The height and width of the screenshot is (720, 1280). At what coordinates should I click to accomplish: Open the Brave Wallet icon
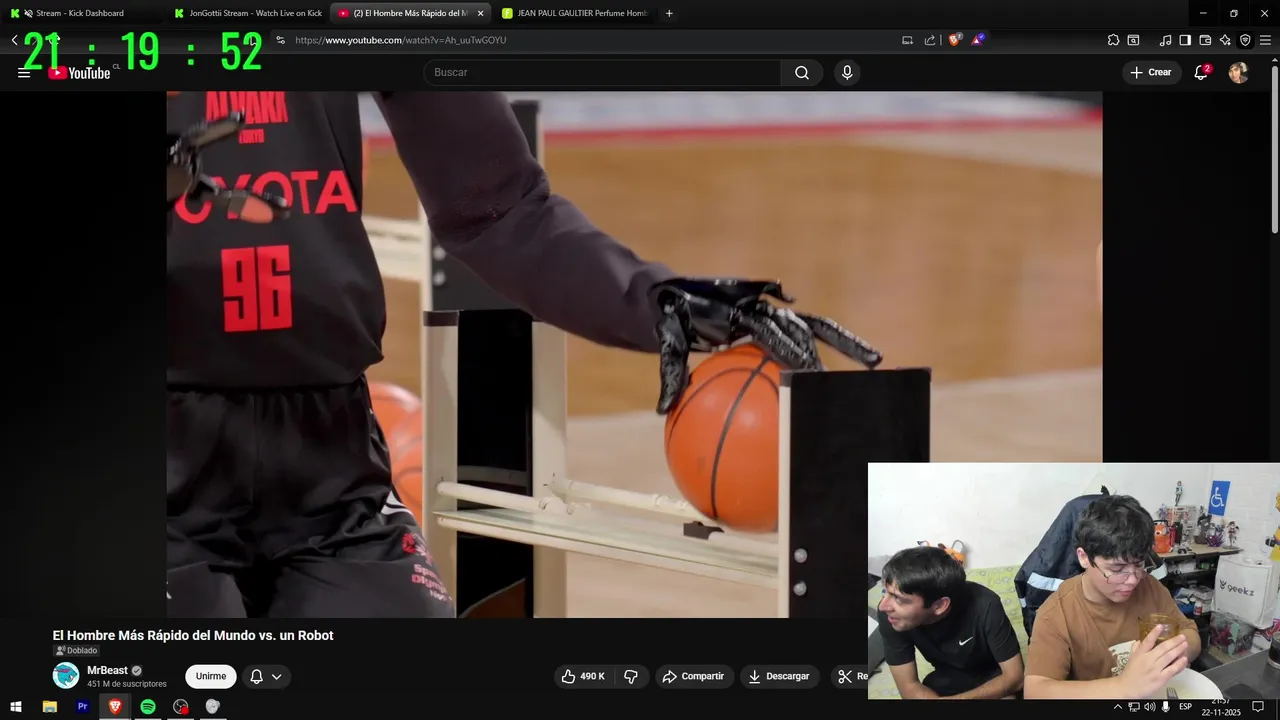(1205, 40)
